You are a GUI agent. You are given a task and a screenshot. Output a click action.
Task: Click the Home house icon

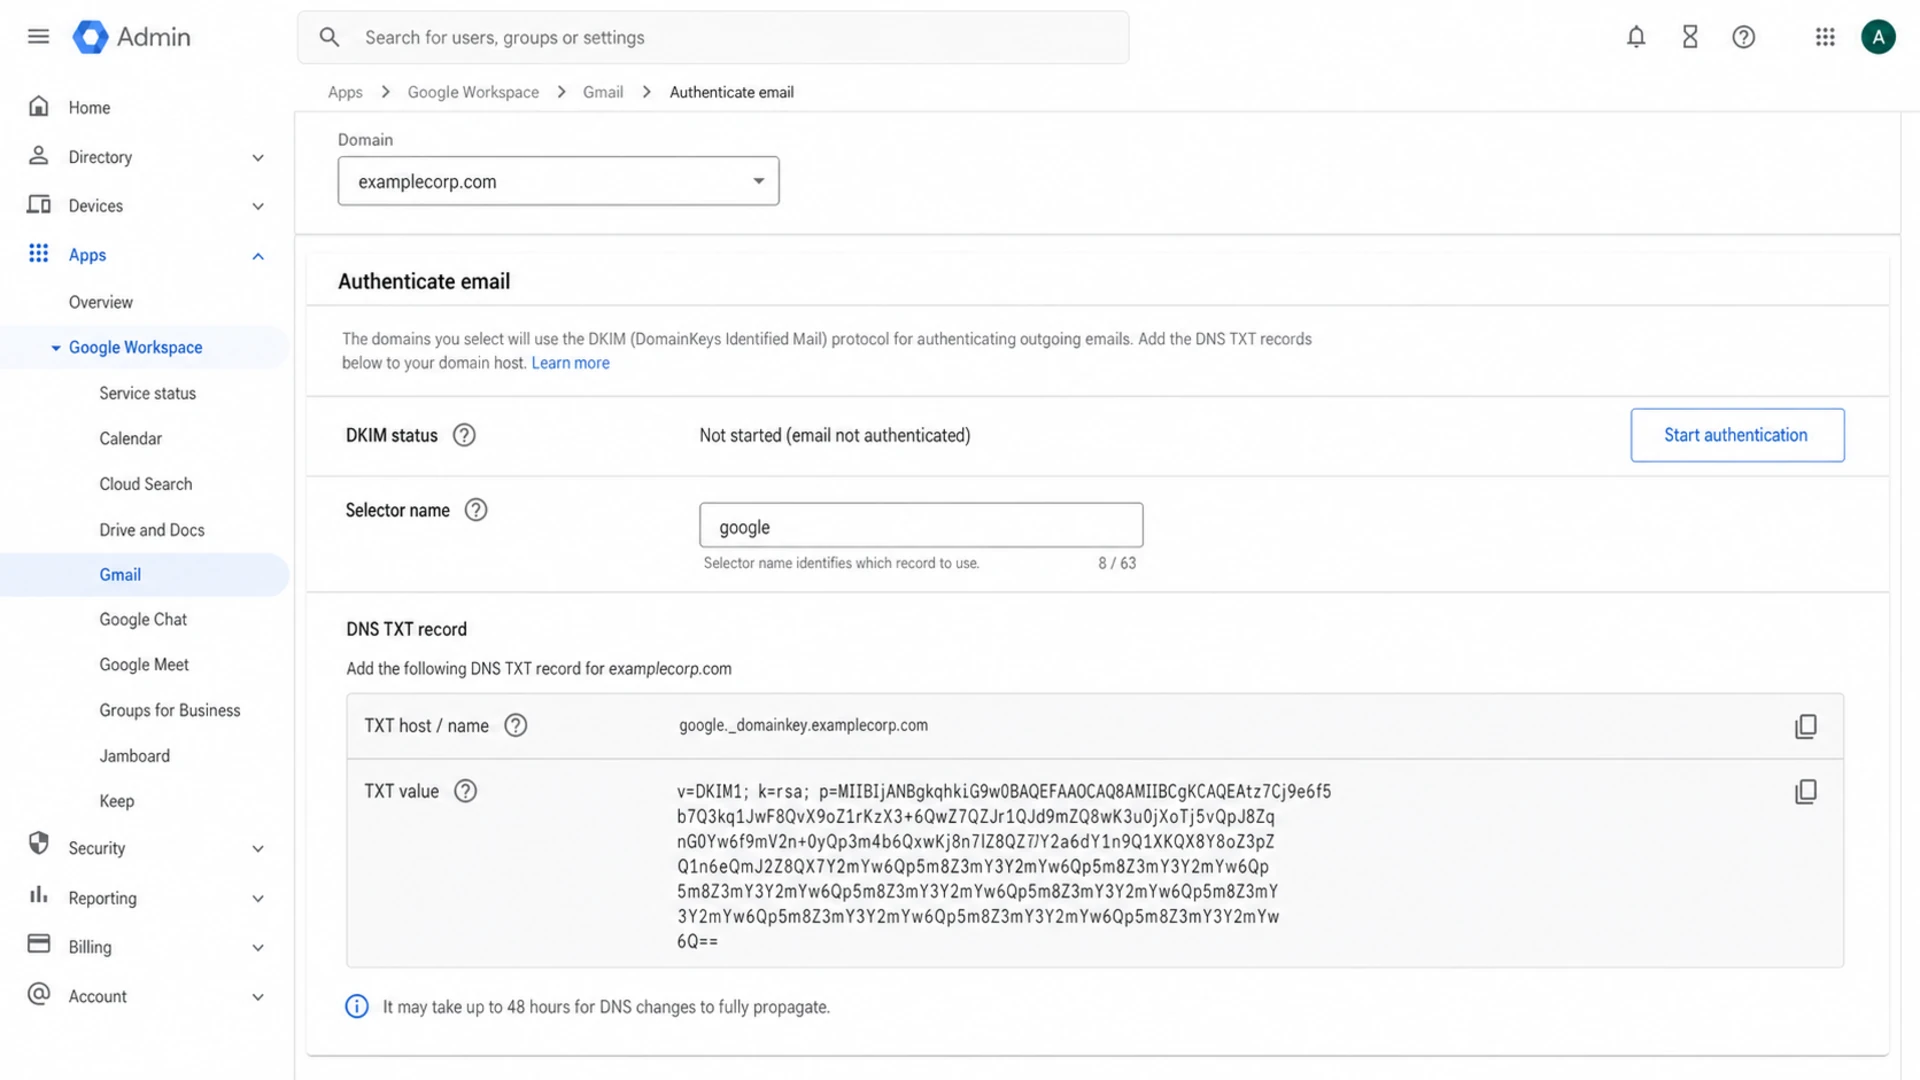pyautogui.click(x=39, y=106)
